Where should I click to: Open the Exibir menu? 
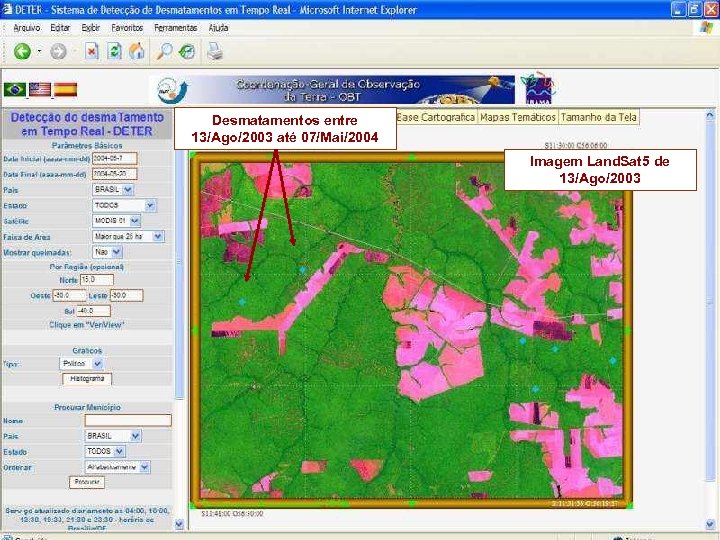coord(90,28)
